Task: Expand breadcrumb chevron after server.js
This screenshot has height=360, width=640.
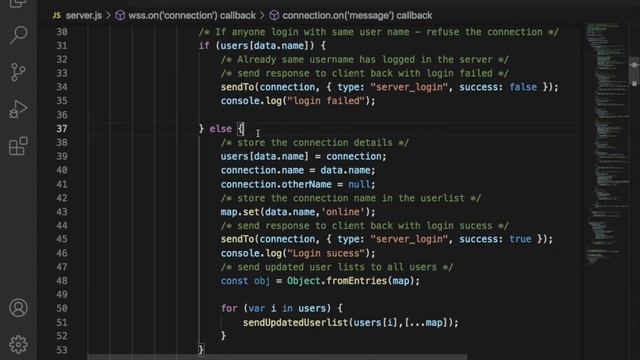Action: tap(109, 16)
